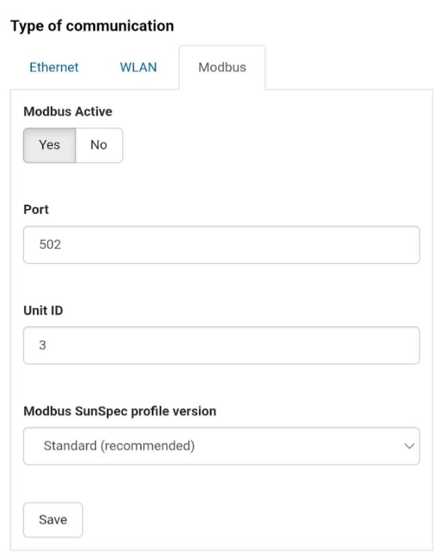
Task: Click the Port field label
Action: point(36,210)
